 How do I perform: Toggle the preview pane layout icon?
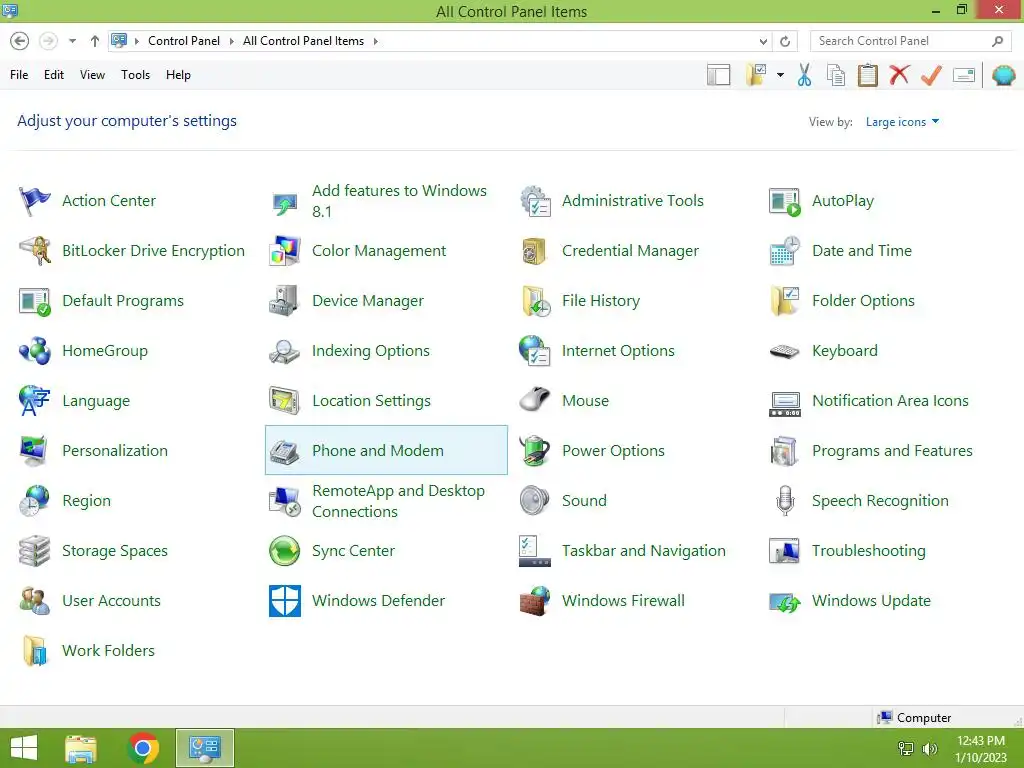tap(718, 75)
